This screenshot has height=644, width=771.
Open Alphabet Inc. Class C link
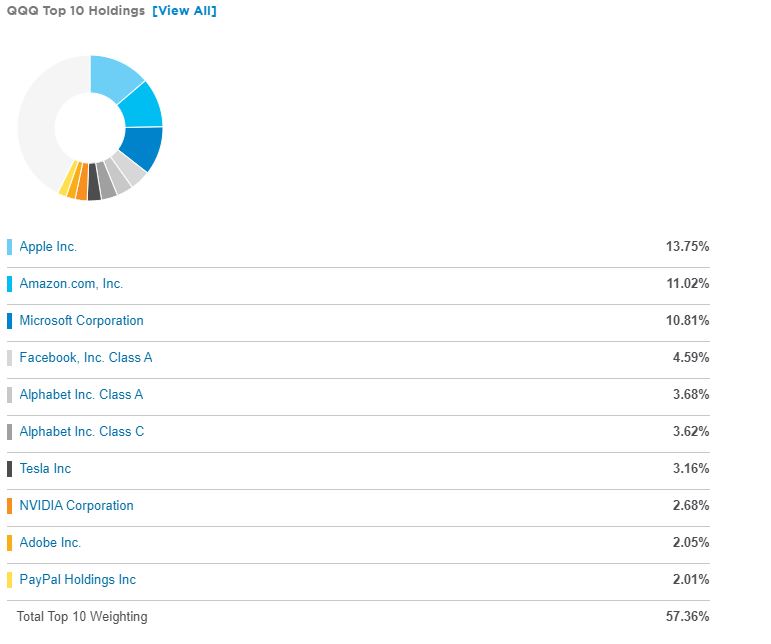(x=82, y=431)
